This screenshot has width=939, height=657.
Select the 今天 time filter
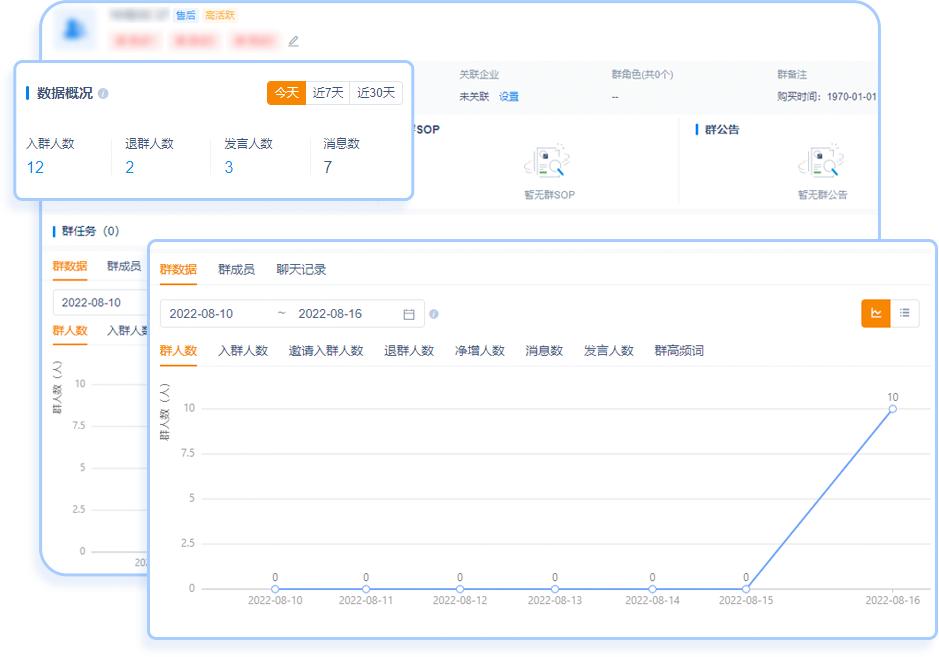(287, 92)
